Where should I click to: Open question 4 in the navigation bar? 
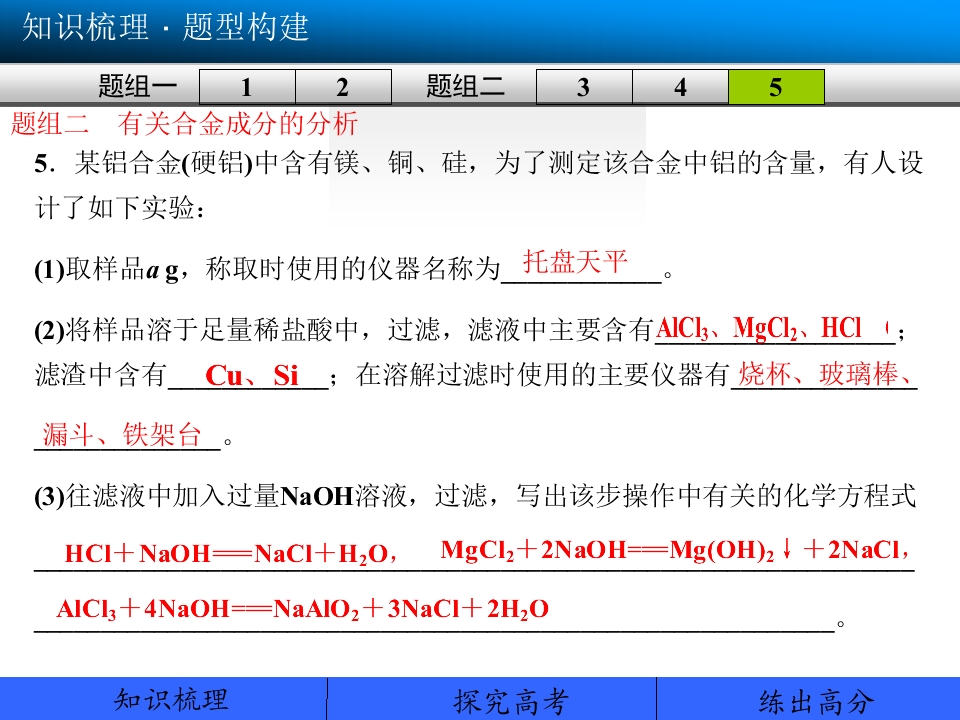pyautogui.click(x=680, y=87)
